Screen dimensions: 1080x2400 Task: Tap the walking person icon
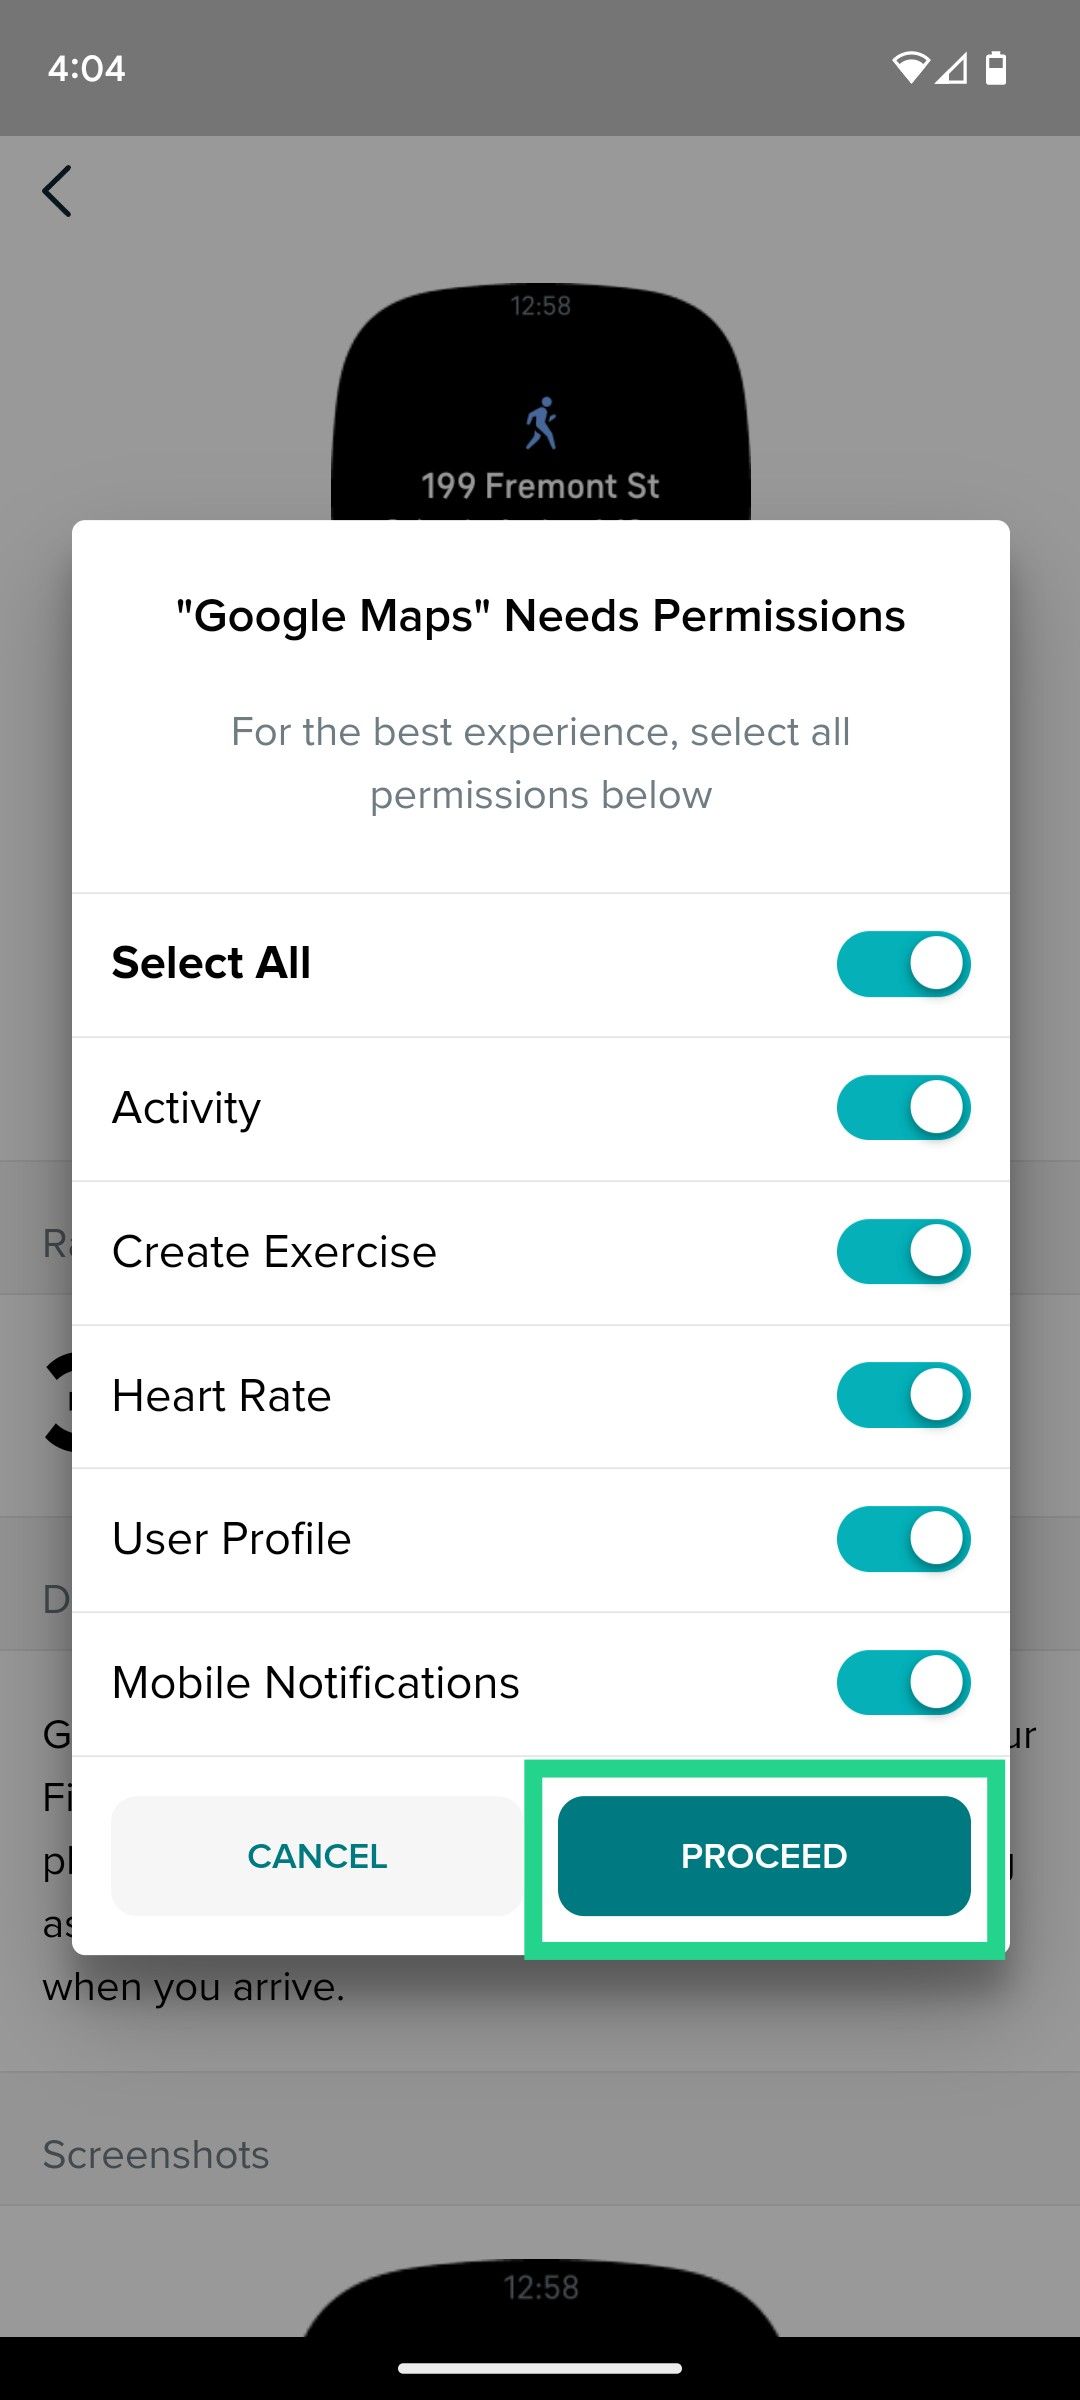click(541, 423)
